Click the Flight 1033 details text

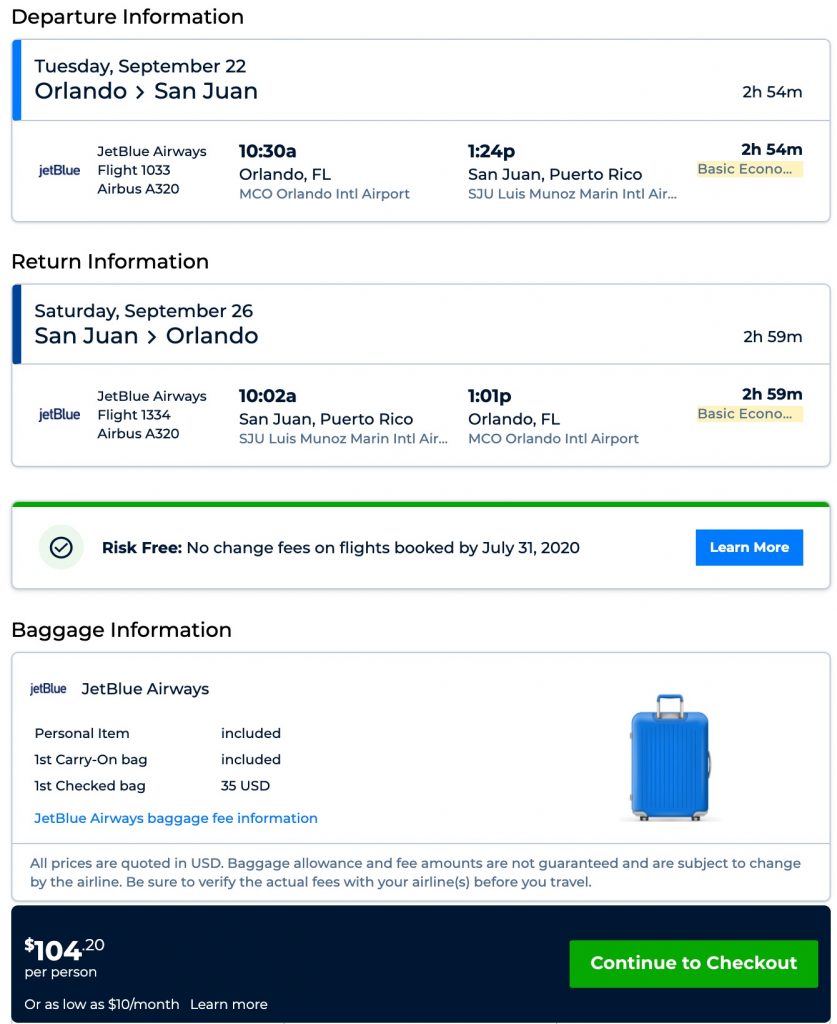coord(134,170)
